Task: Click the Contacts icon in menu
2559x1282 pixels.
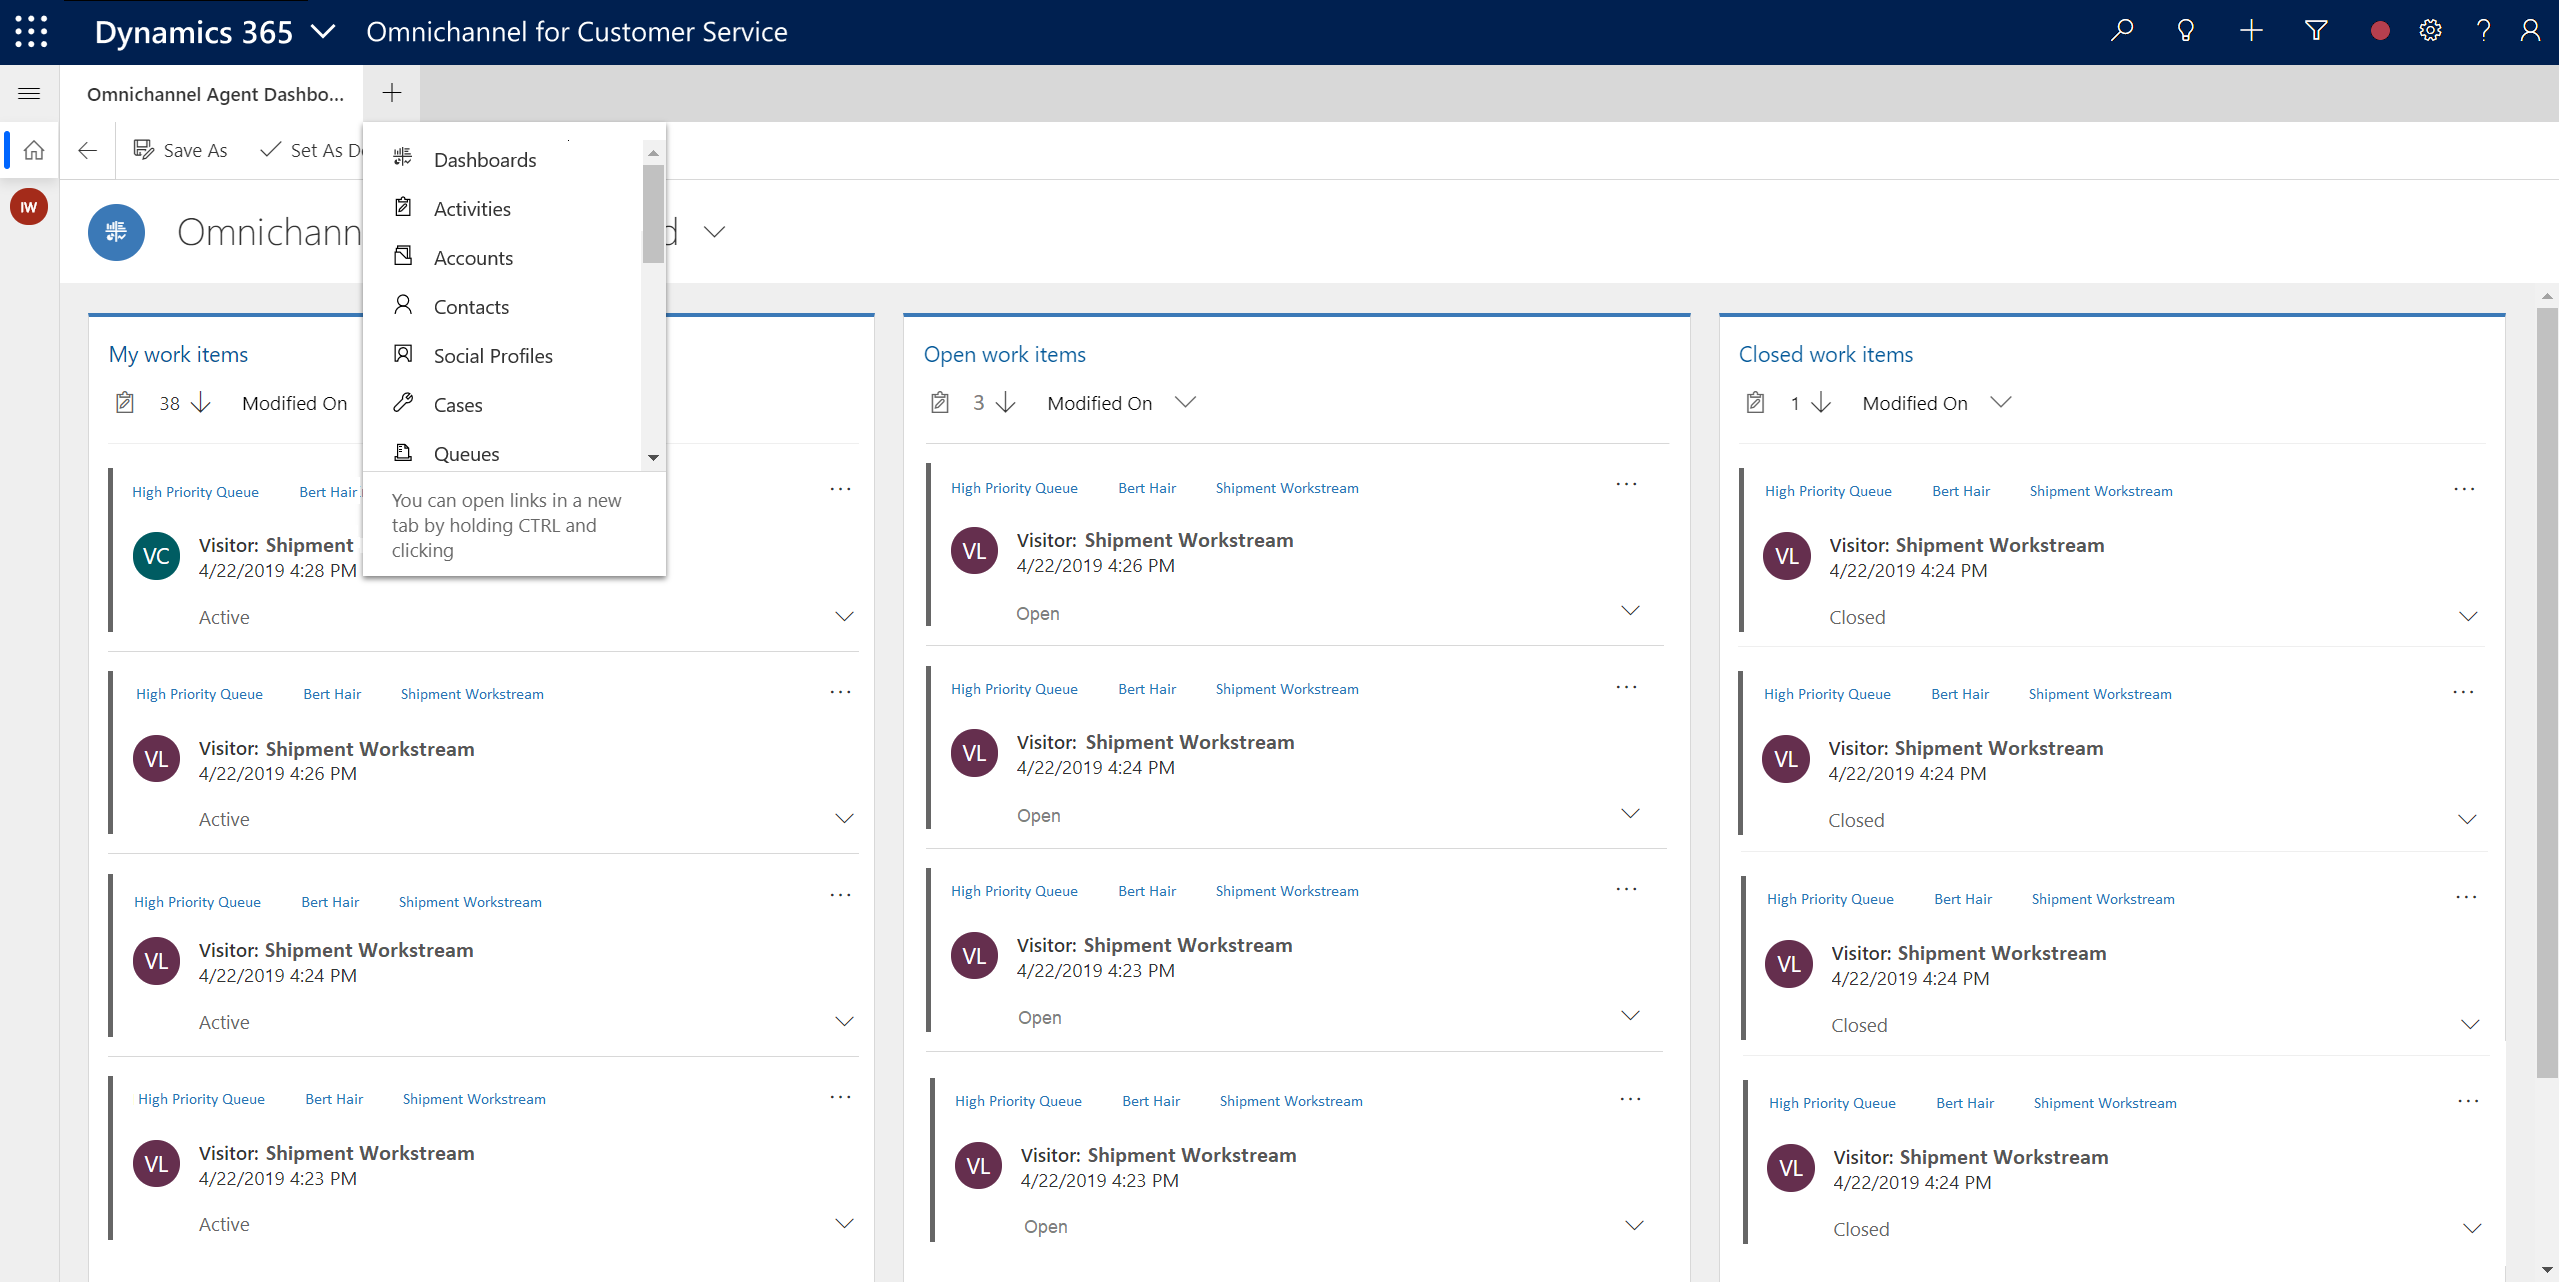Action: click(404, 306)
